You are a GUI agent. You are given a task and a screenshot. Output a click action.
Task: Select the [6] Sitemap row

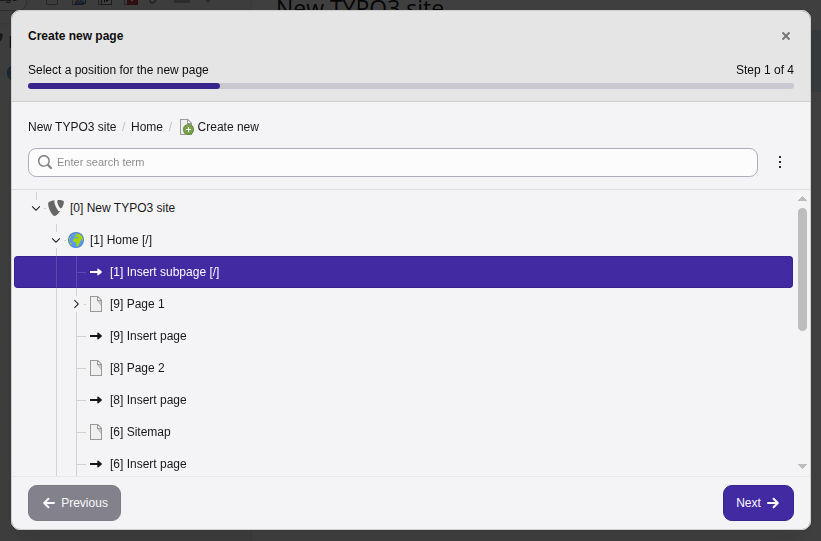pyautogui.click(x=403, y=432)
